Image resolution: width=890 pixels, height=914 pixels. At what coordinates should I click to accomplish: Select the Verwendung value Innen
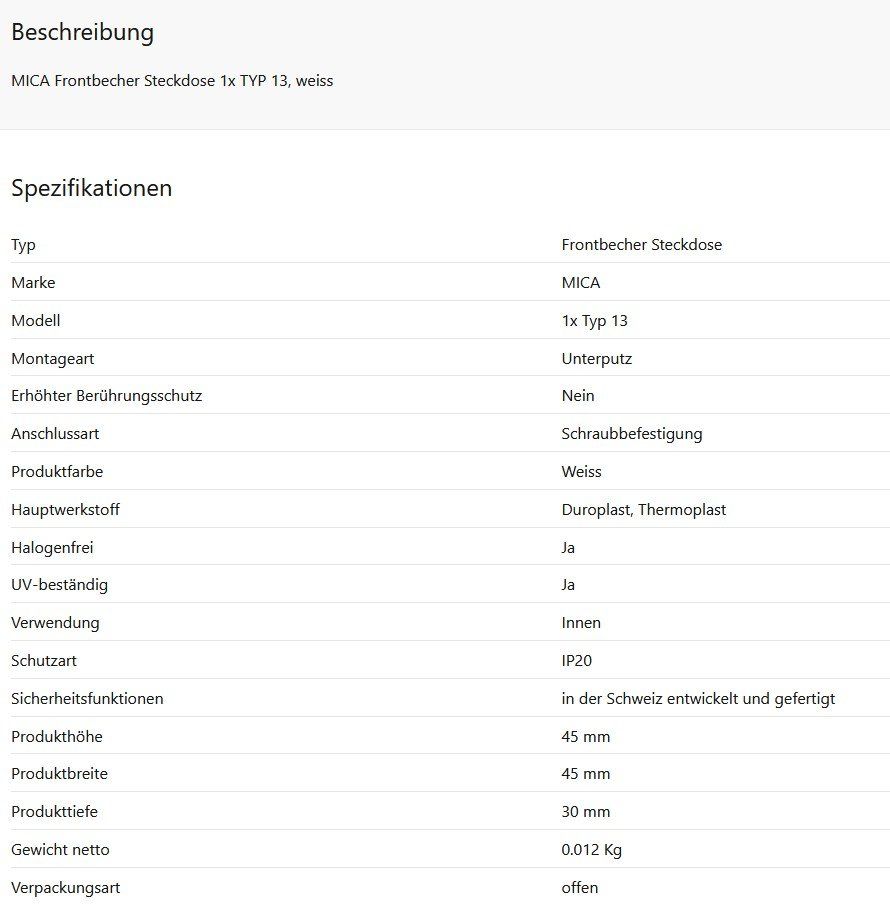[581, 623]
